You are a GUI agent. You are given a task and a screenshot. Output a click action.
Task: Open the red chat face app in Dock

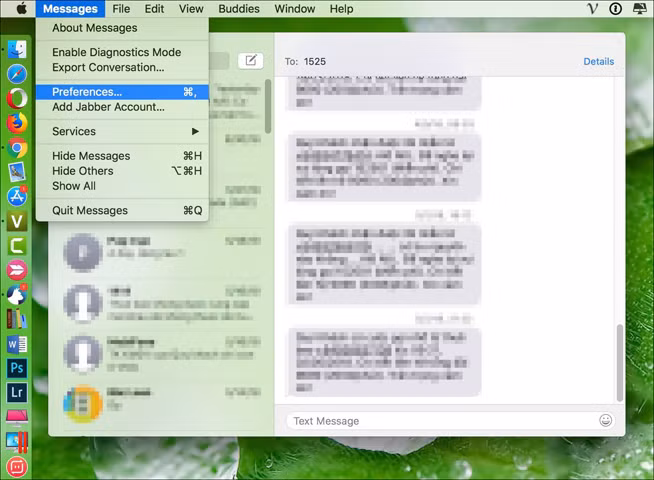point(17,467)
